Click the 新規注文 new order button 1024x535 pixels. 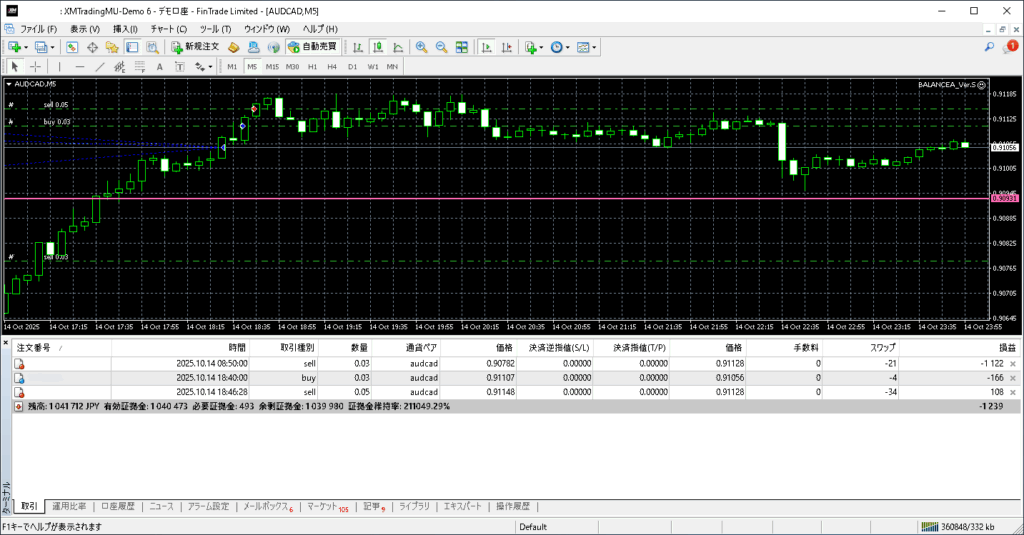(x=194, y=47)
